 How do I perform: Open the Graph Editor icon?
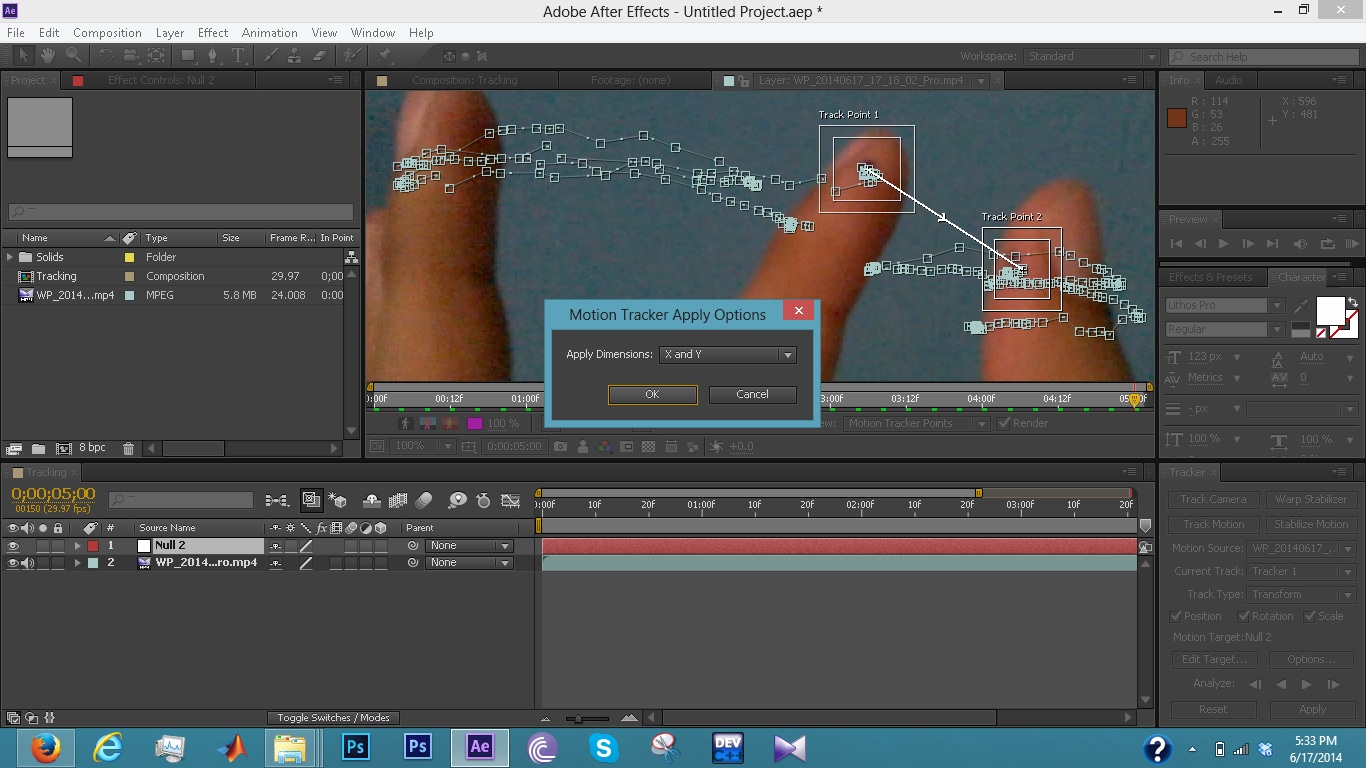(510, 500)
